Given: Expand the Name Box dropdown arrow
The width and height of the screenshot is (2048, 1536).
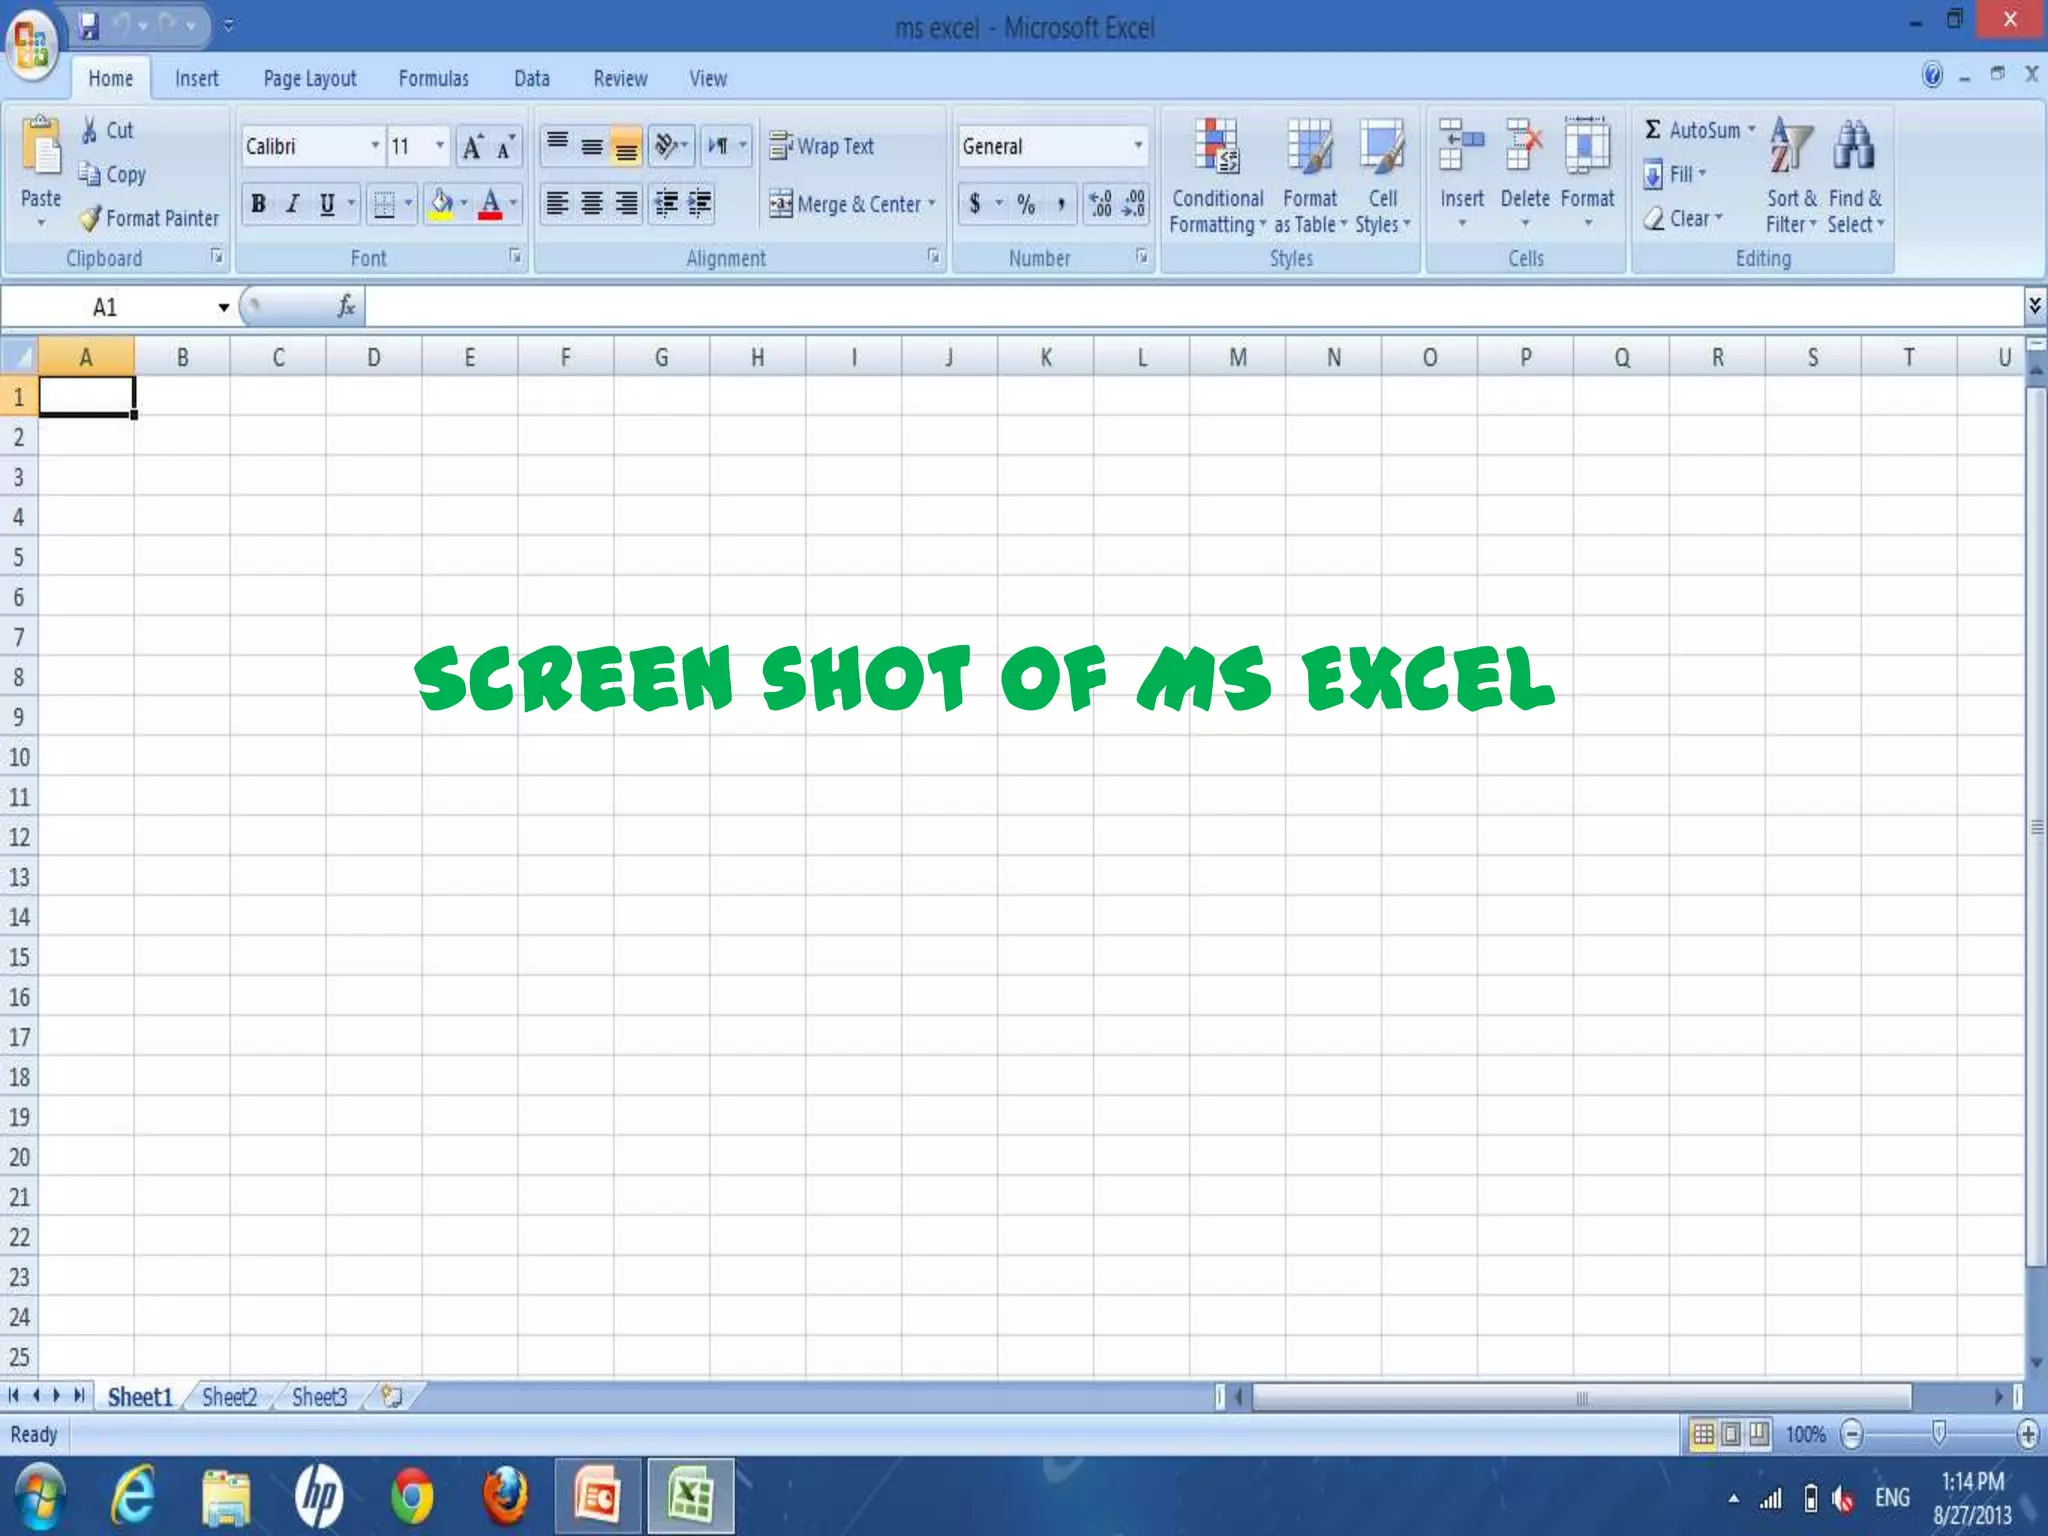Looking at the screenshot, I should coord(223,307).
